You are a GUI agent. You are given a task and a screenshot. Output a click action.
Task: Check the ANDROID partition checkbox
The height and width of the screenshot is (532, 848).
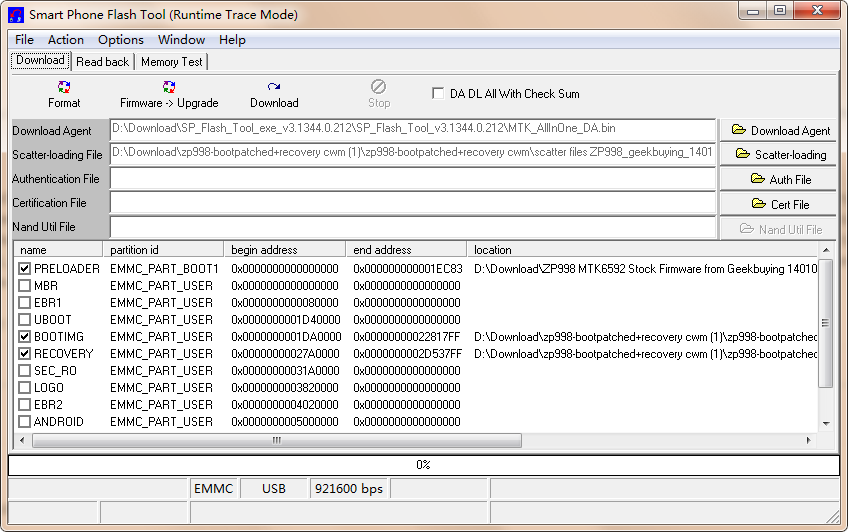[24, 422]
